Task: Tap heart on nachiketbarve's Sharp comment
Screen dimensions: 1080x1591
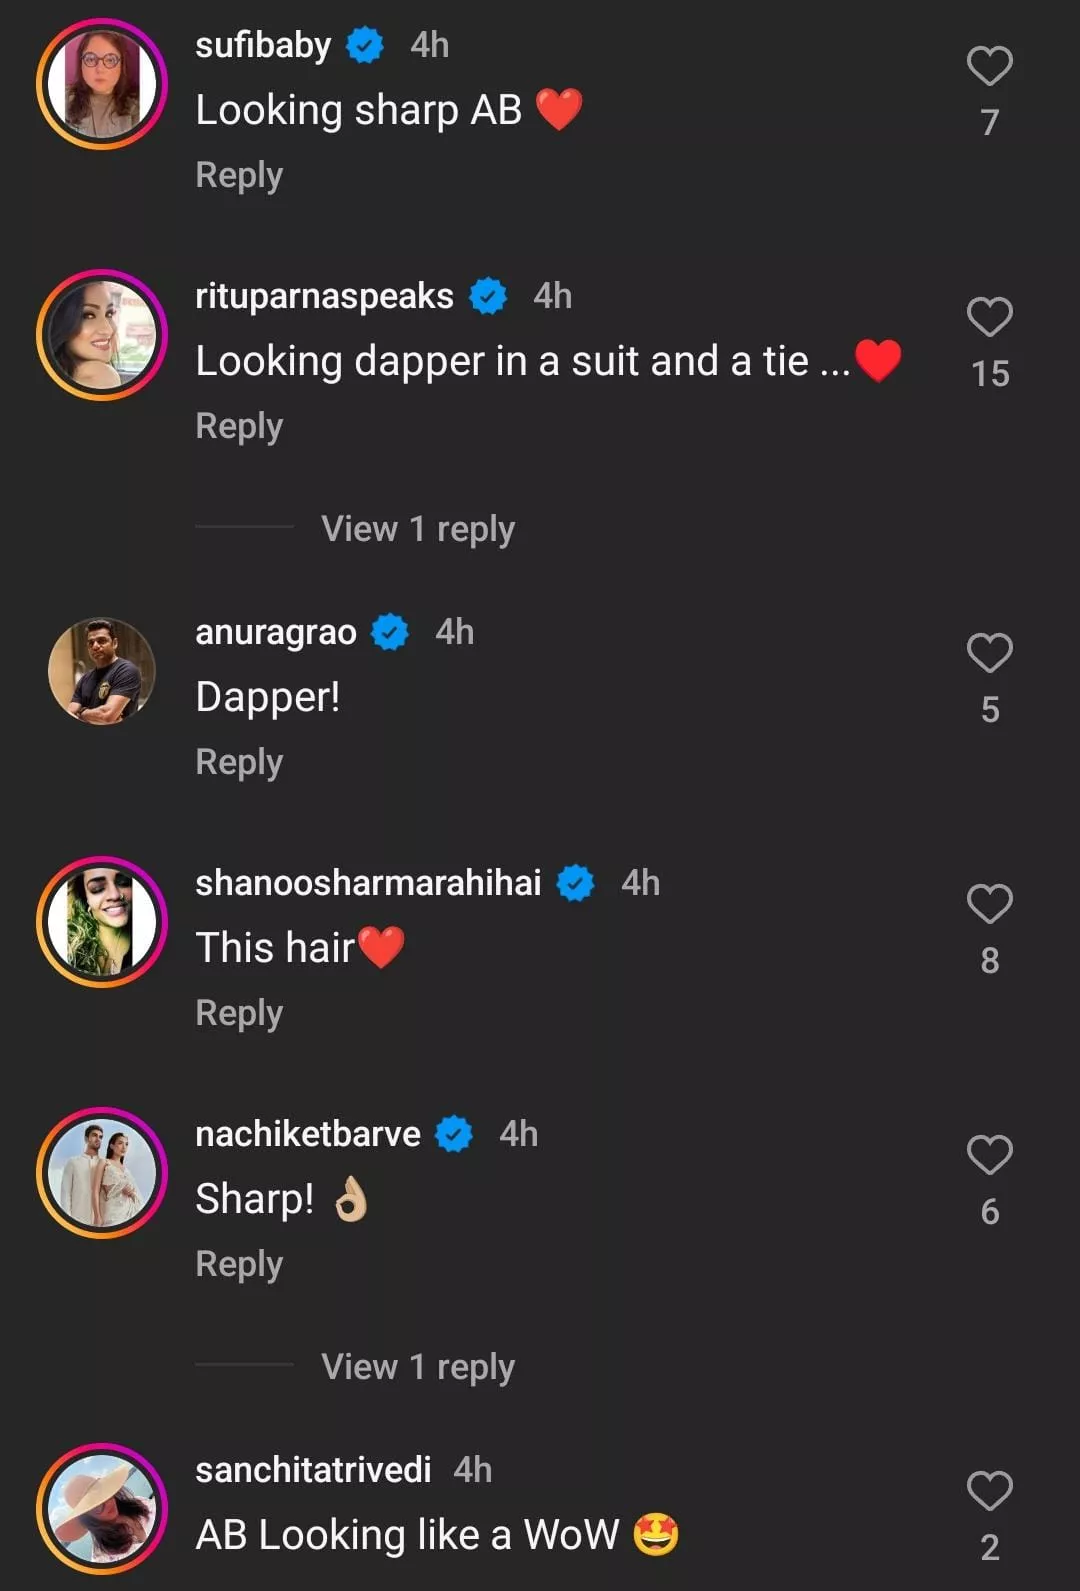Action: (989, 1156)
